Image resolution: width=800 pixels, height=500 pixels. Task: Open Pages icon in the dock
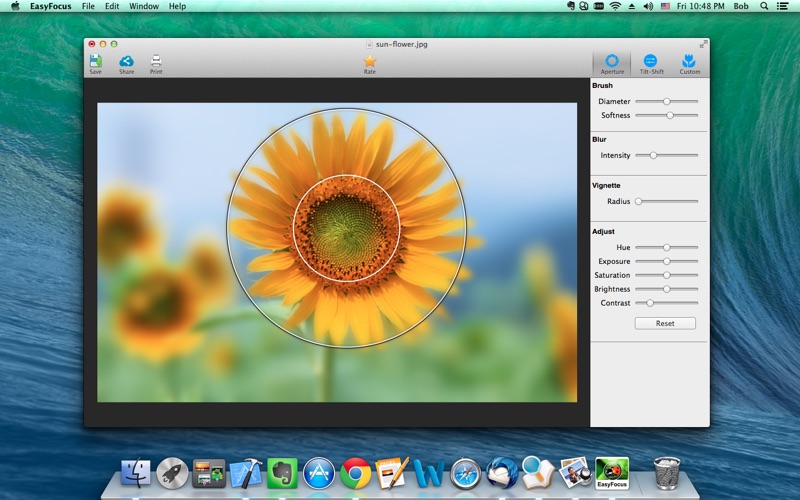point(392,473)
